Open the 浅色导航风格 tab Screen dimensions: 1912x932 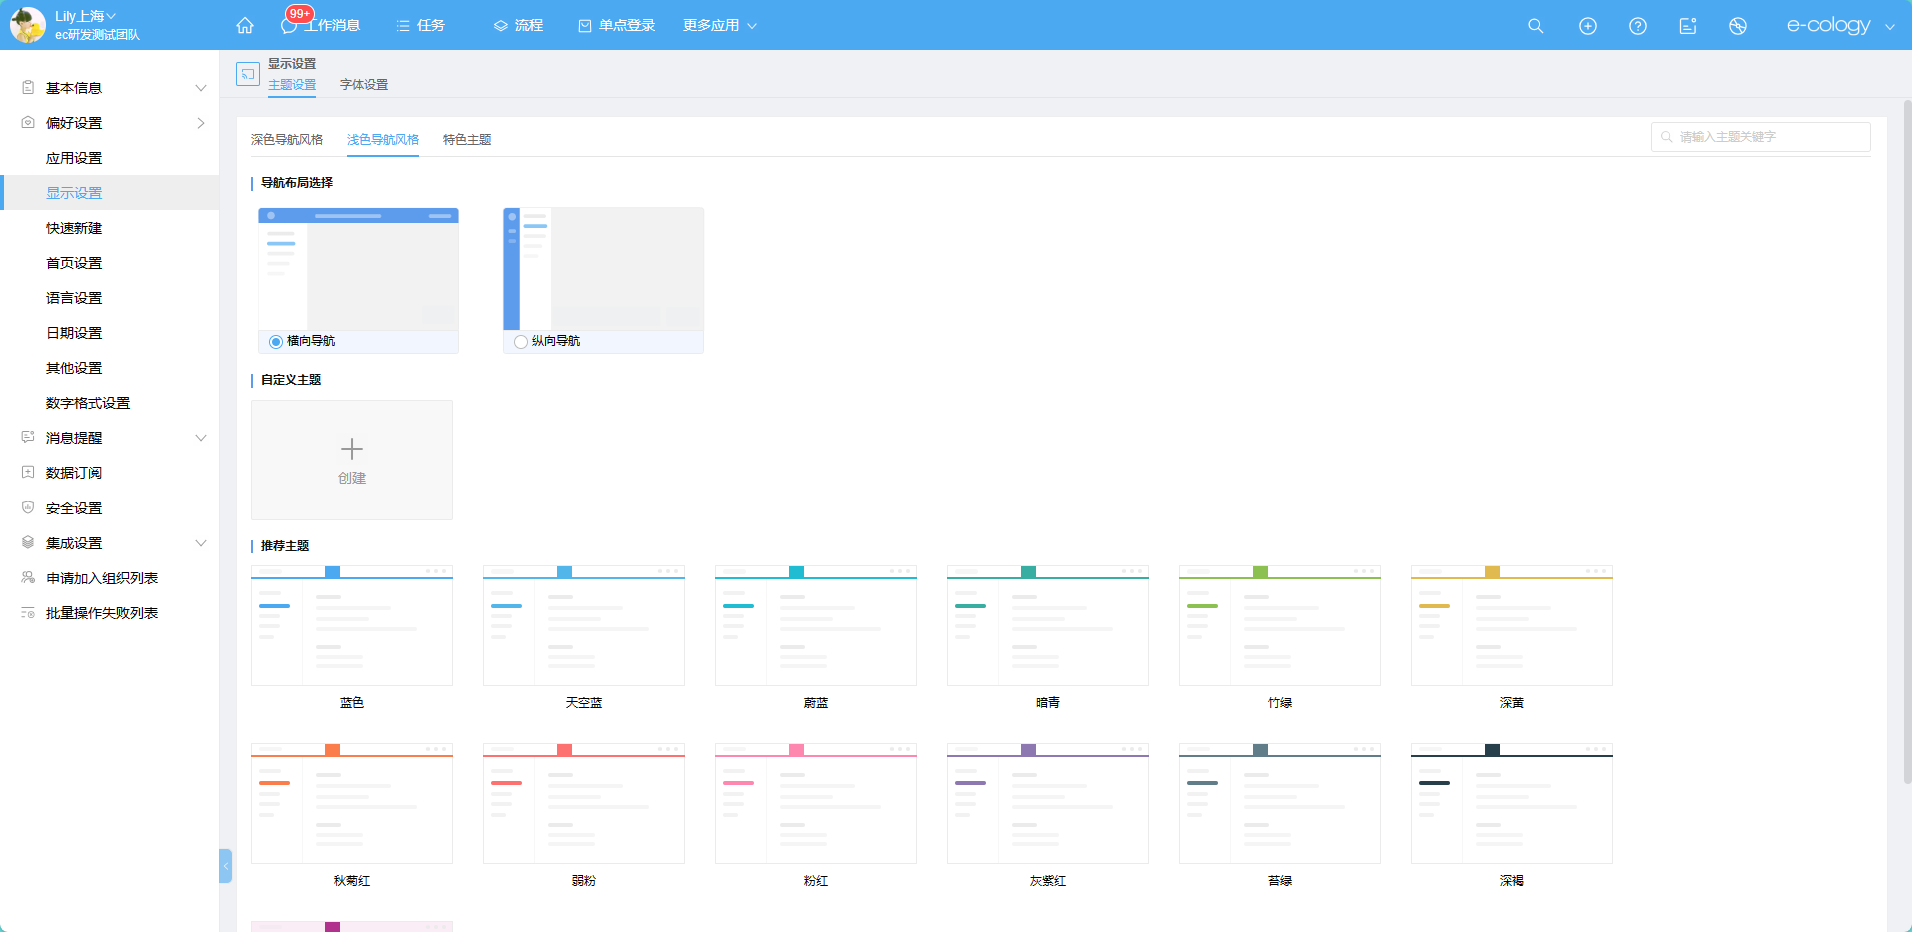(x=383, y=140)
